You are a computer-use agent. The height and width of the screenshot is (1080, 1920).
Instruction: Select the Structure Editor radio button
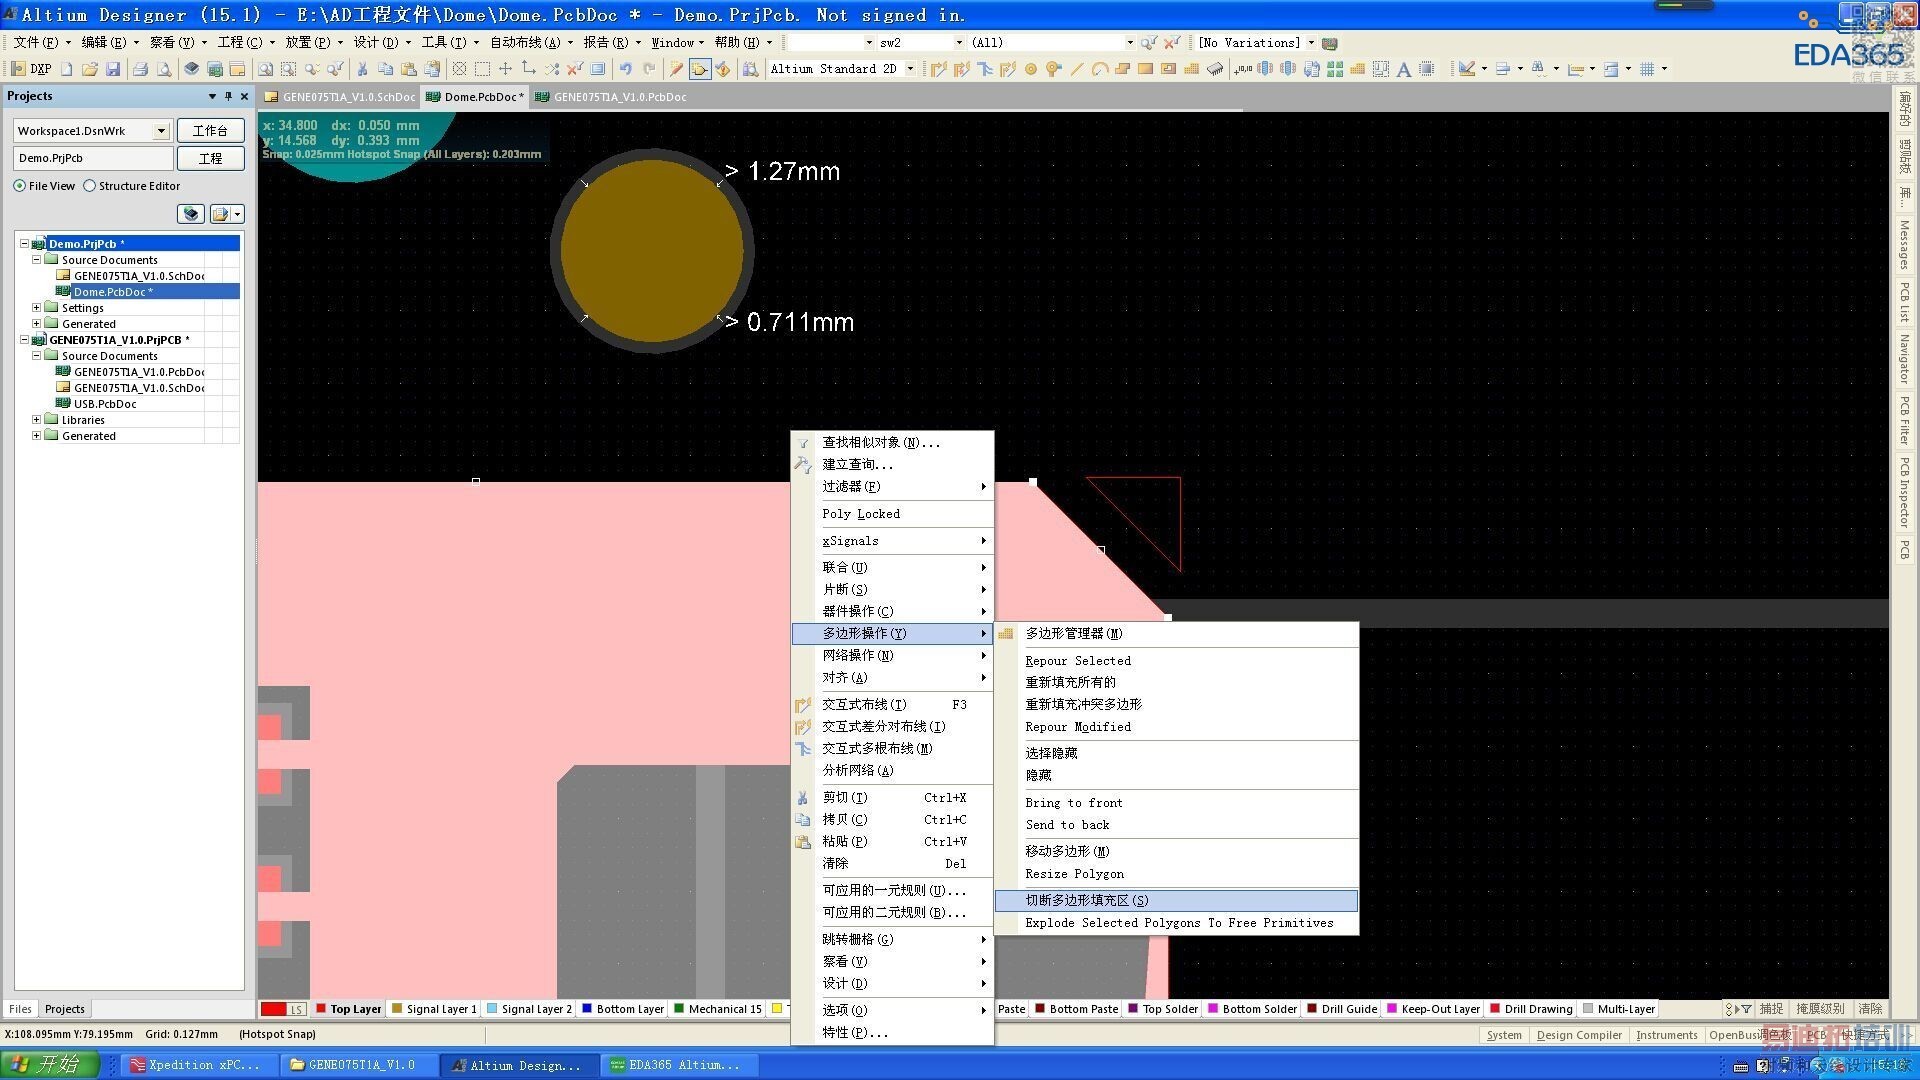[x=90, y=186]
